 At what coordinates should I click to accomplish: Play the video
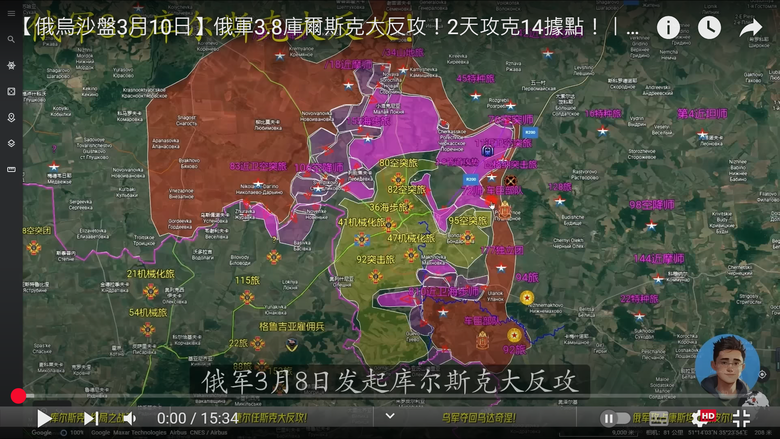44,419
